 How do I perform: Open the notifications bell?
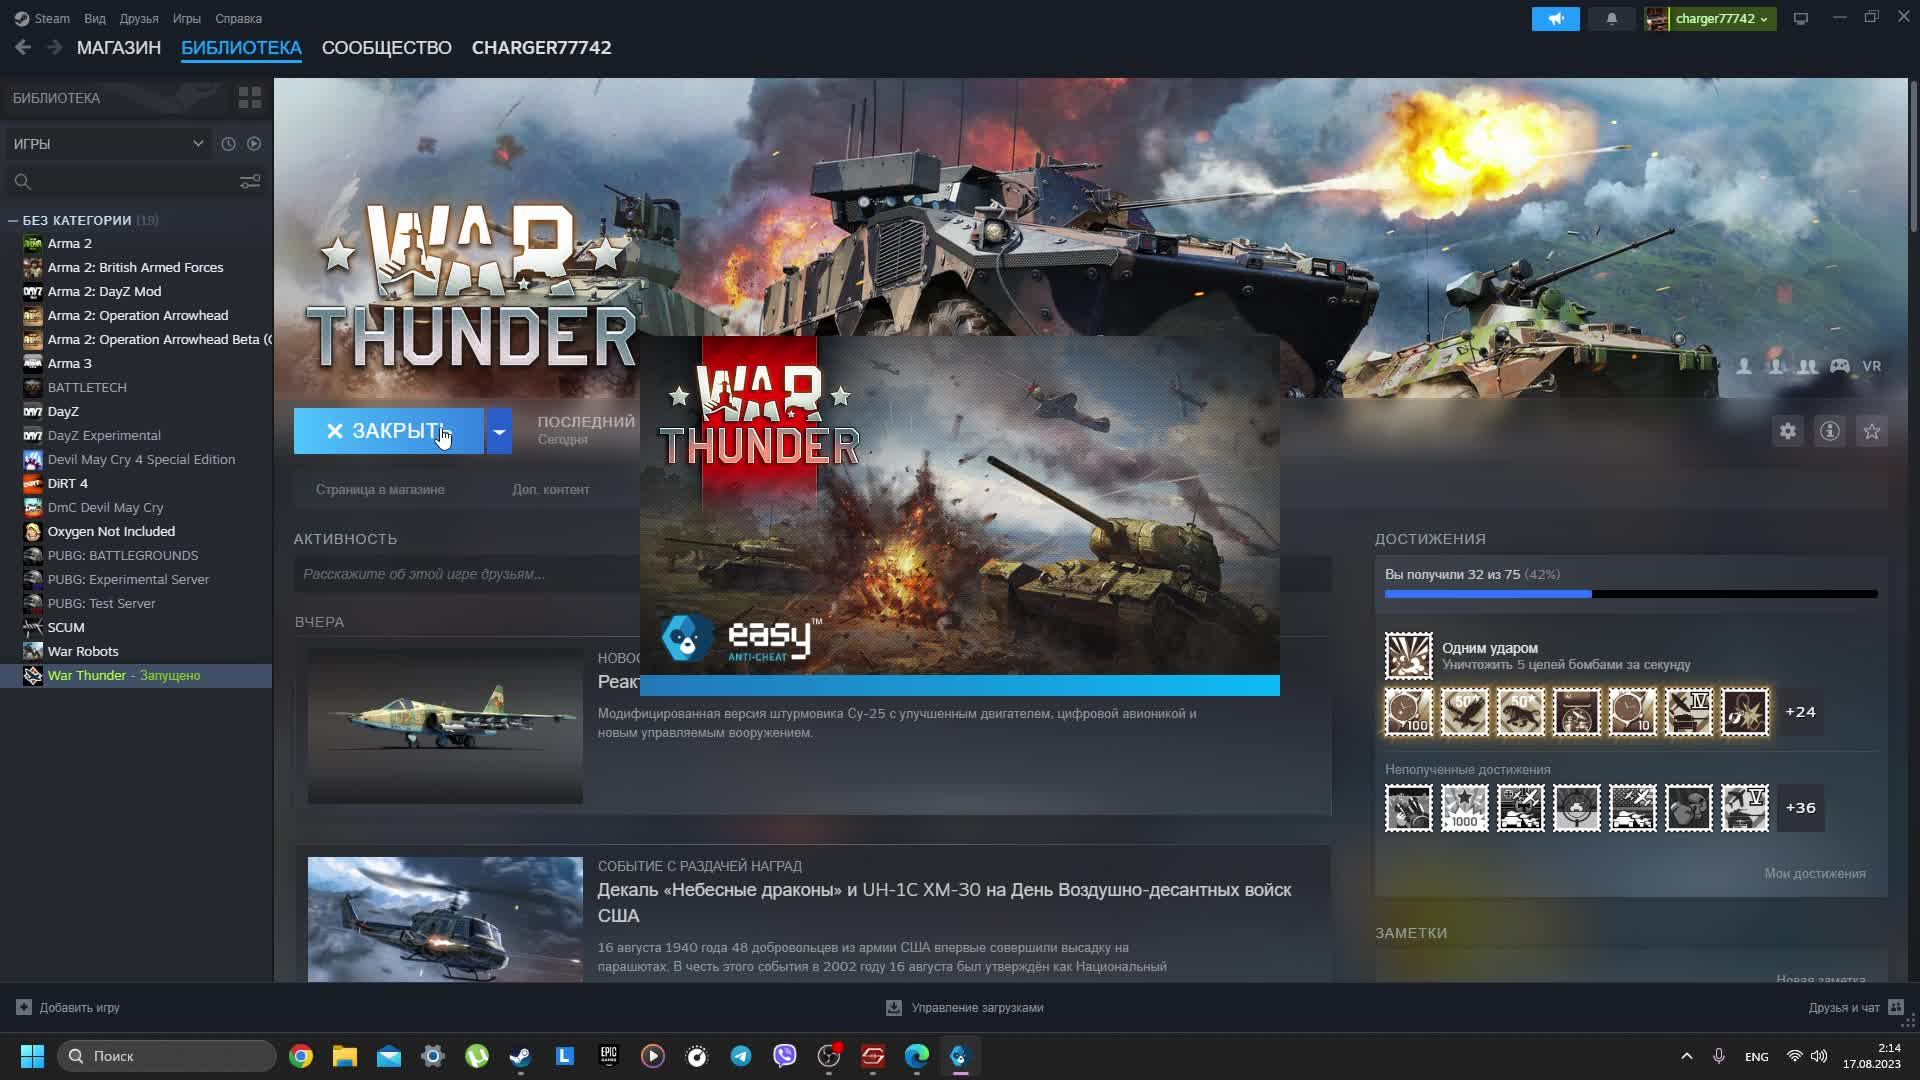point(1611,19)
